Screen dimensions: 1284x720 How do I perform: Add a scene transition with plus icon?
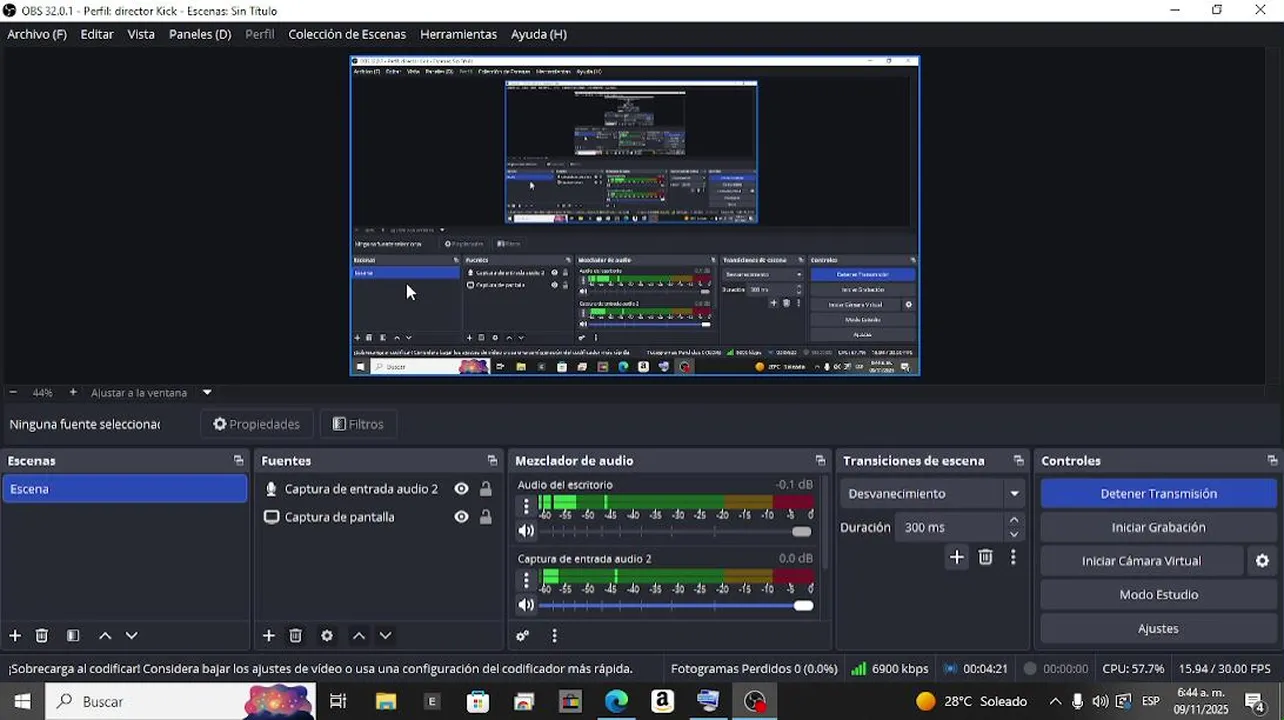point(957,558)
